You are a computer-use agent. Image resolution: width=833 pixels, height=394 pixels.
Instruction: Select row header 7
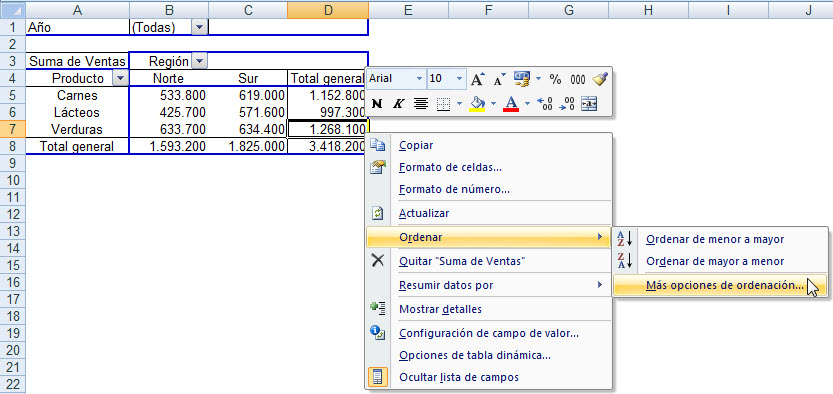(x=12, y=129)
